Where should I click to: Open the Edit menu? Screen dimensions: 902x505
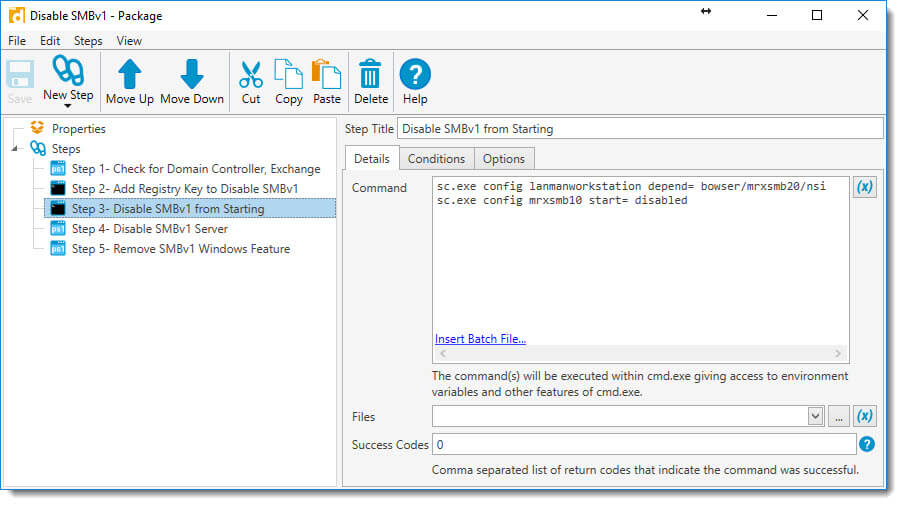pyautogui.click(x=50, y=41)
